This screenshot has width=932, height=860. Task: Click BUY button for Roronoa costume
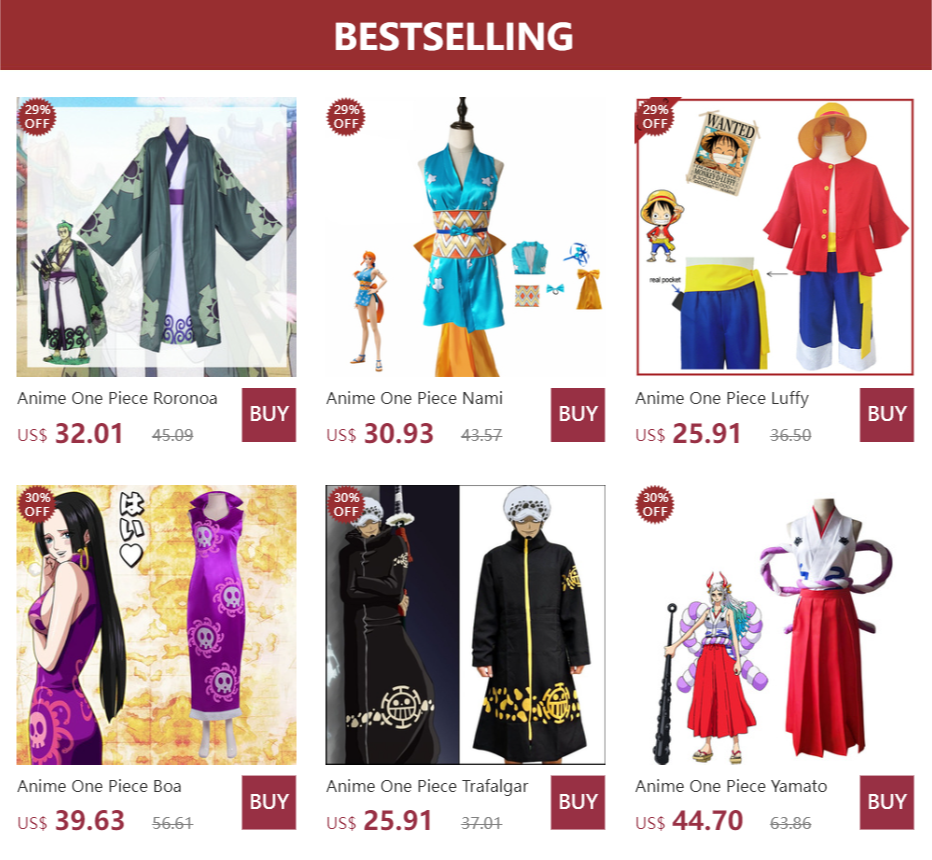pyautogui.click(x=269, y=415)
